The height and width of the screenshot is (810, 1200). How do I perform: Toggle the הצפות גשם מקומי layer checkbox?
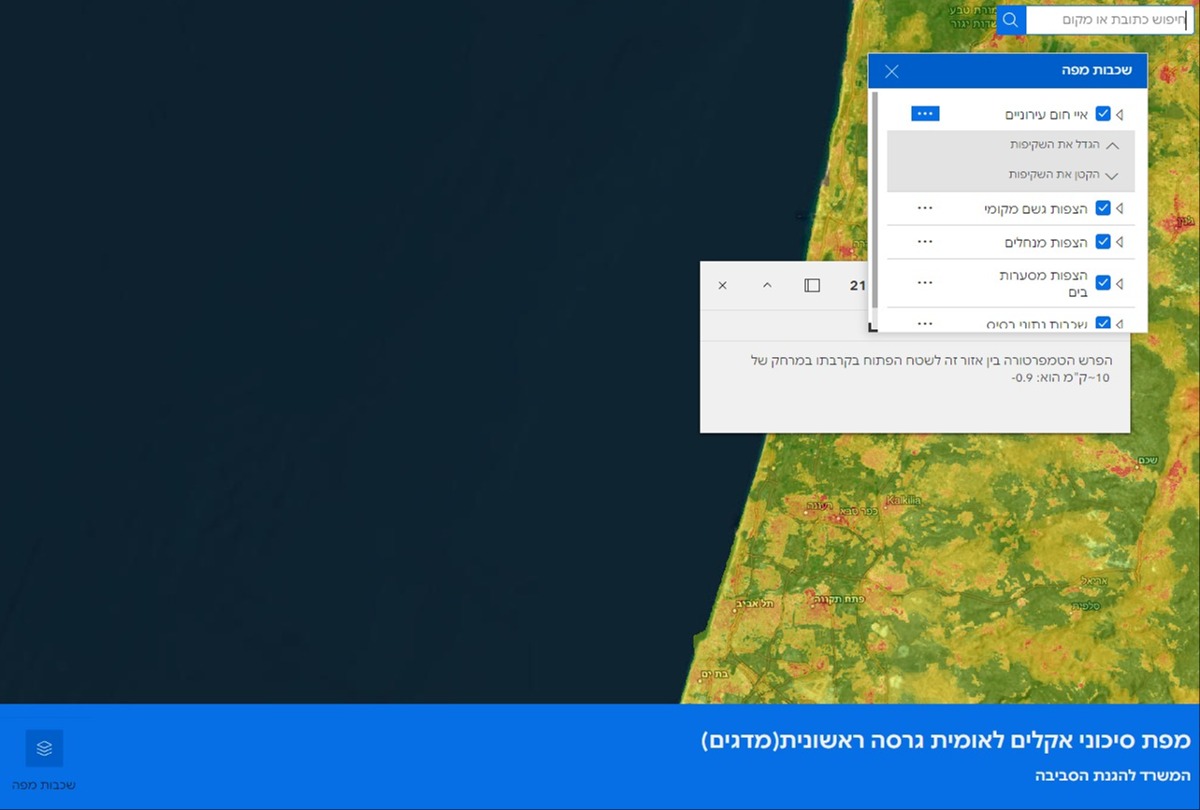tap(1103, 208)
